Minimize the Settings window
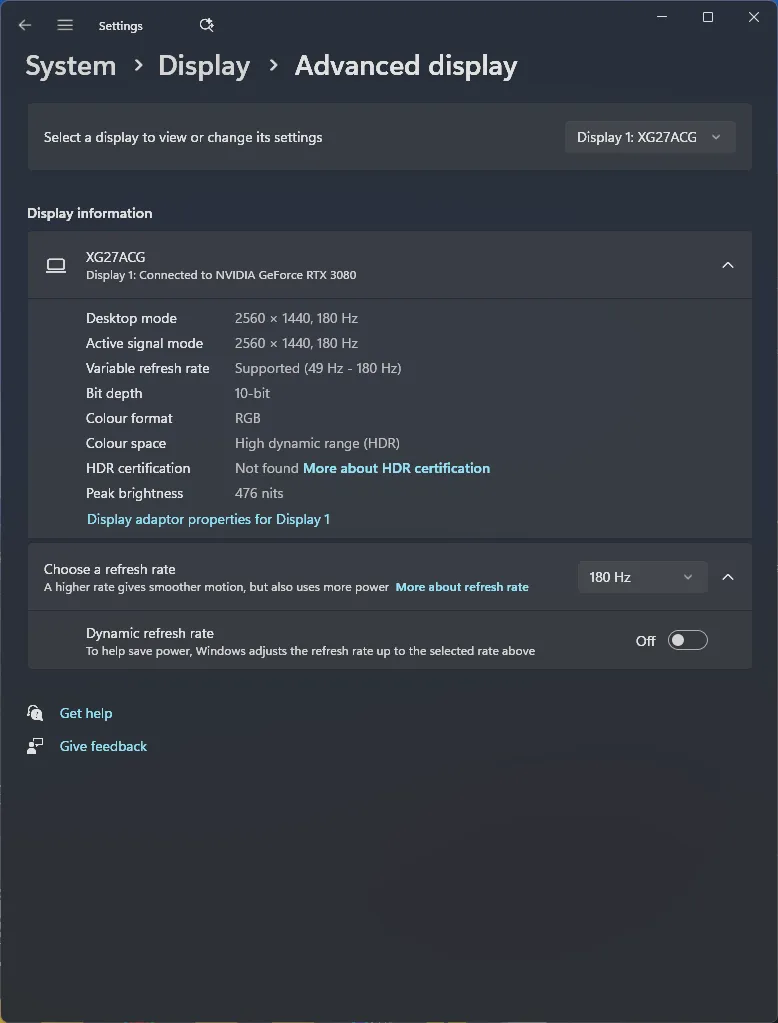 (662, 17)
